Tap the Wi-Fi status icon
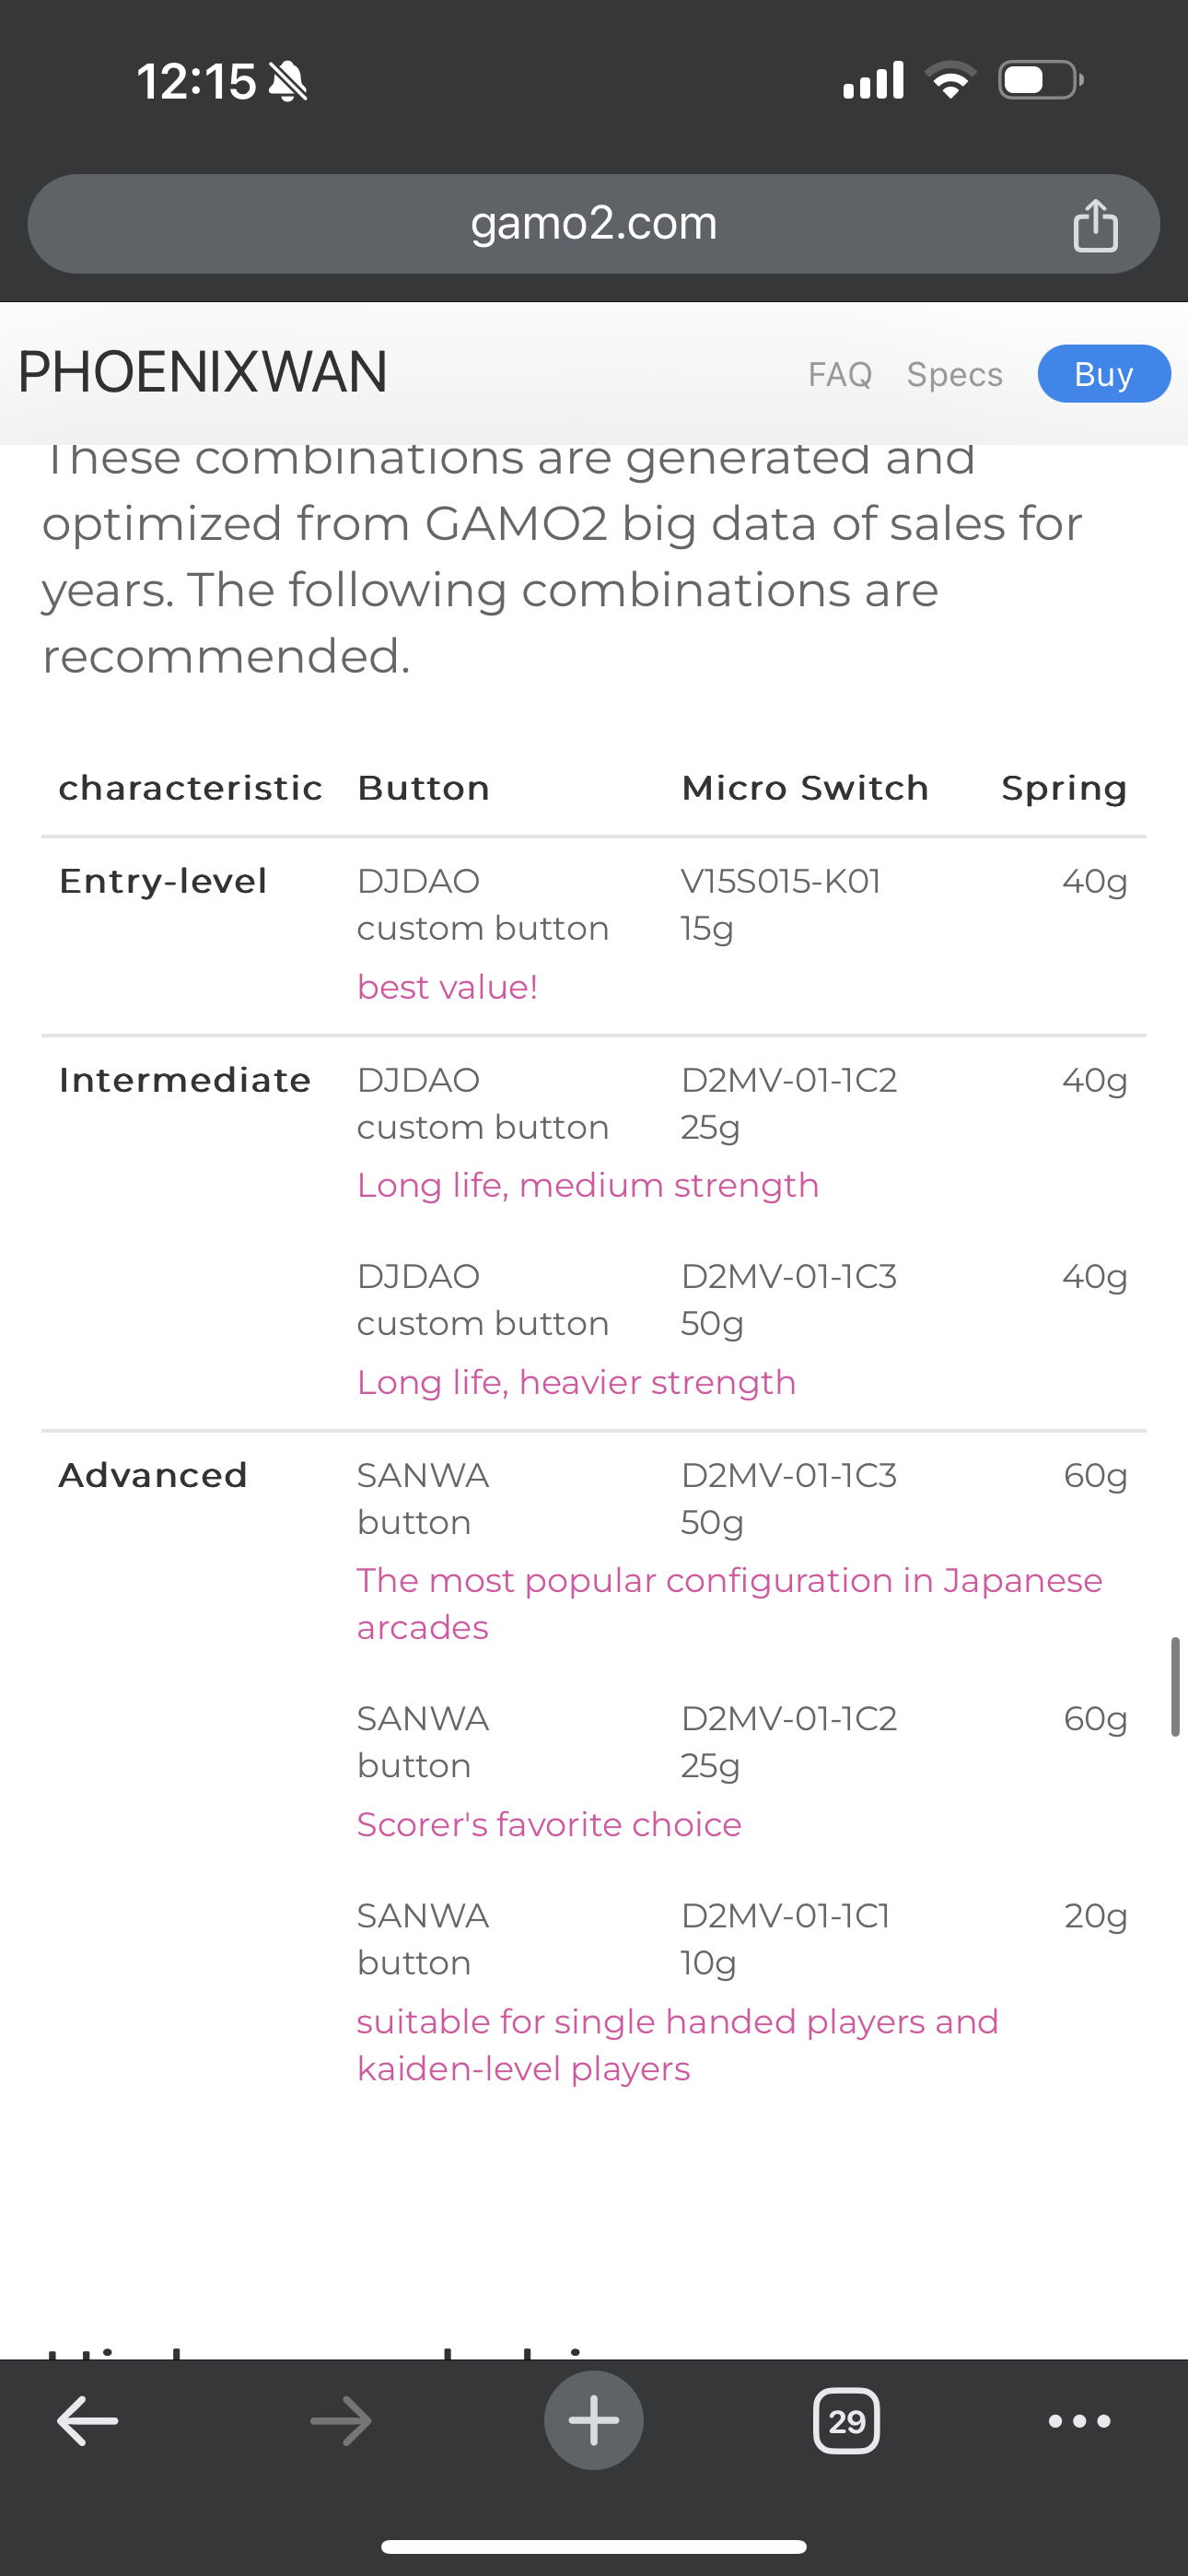 point(951,80)
